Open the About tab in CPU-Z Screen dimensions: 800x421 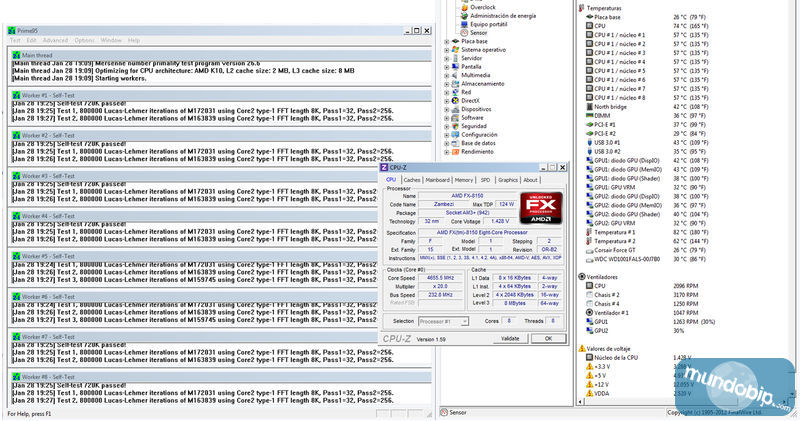point(531,180)
